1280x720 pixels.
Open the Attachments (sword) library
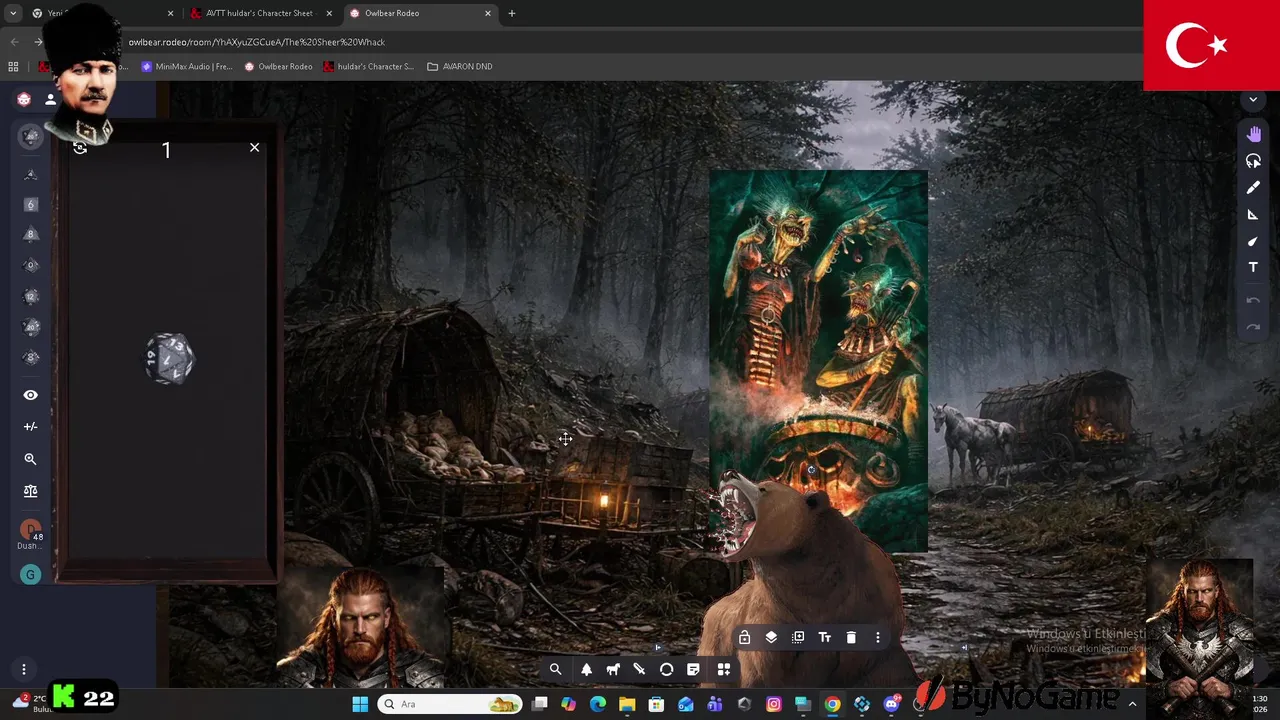[x=640, y=670]
